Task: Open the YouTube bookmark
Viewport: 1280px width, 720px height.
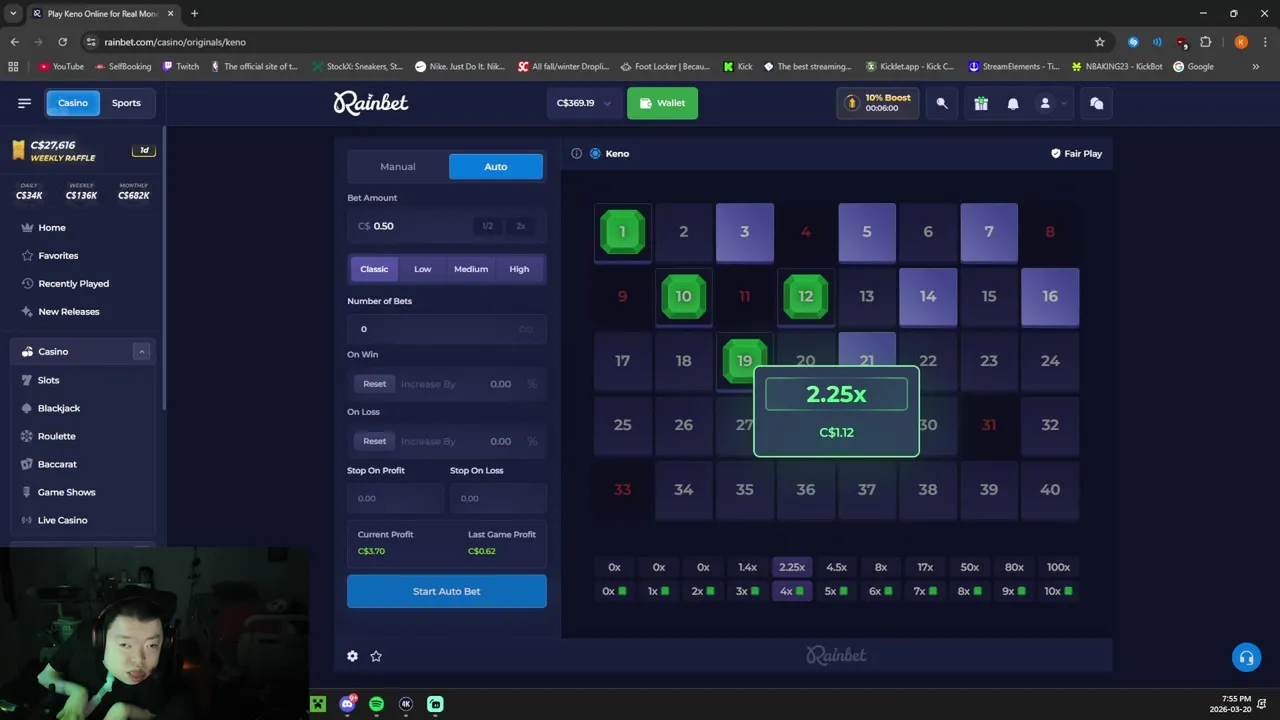Action: click(61, 67)
